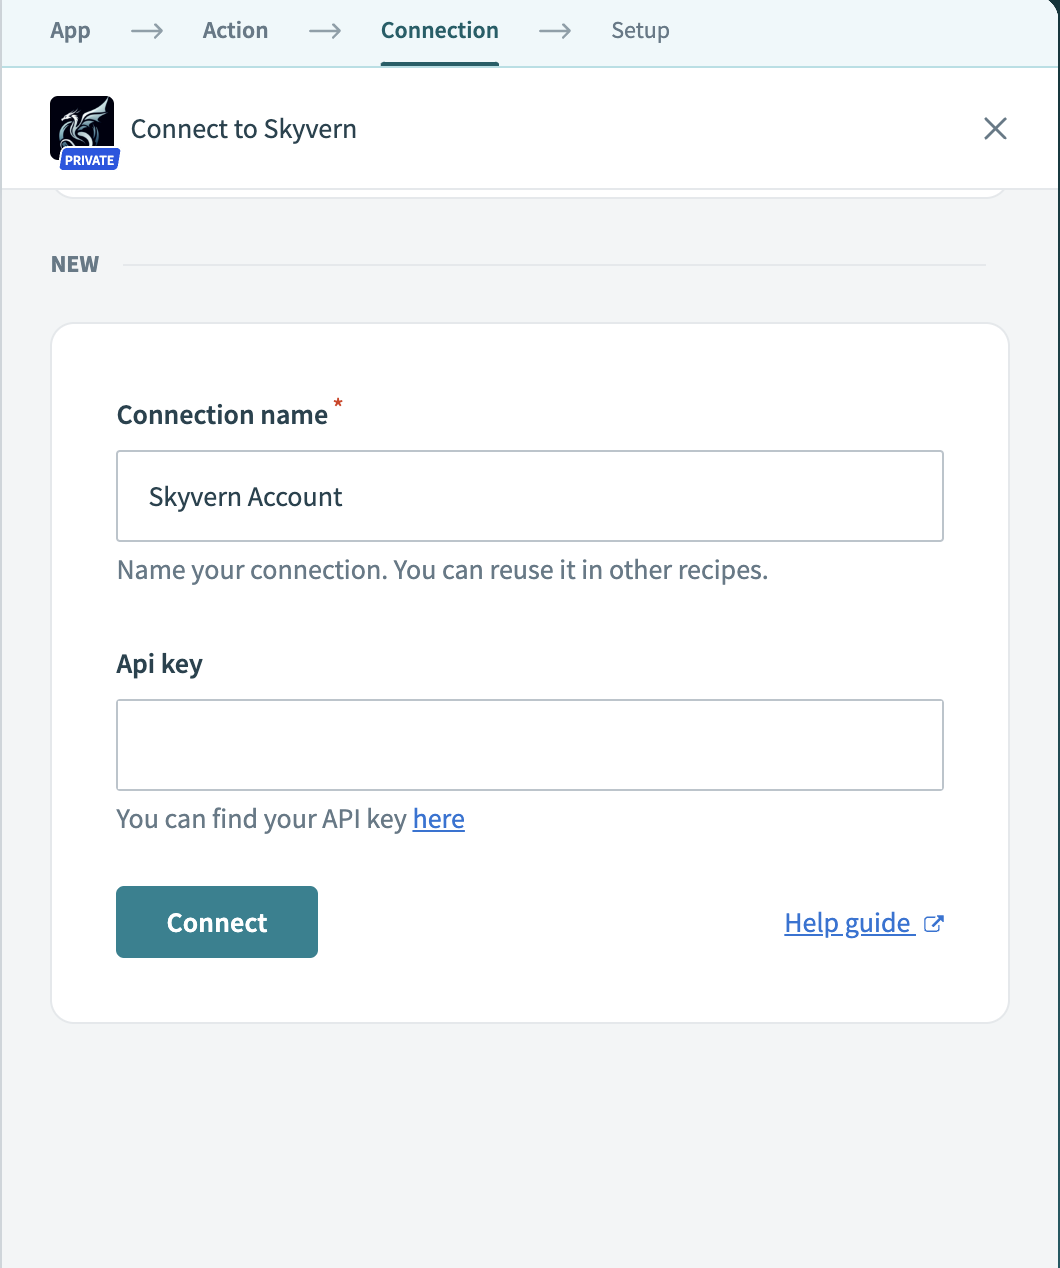
Task: Click the Connection name input field
Action: [530, 496]
